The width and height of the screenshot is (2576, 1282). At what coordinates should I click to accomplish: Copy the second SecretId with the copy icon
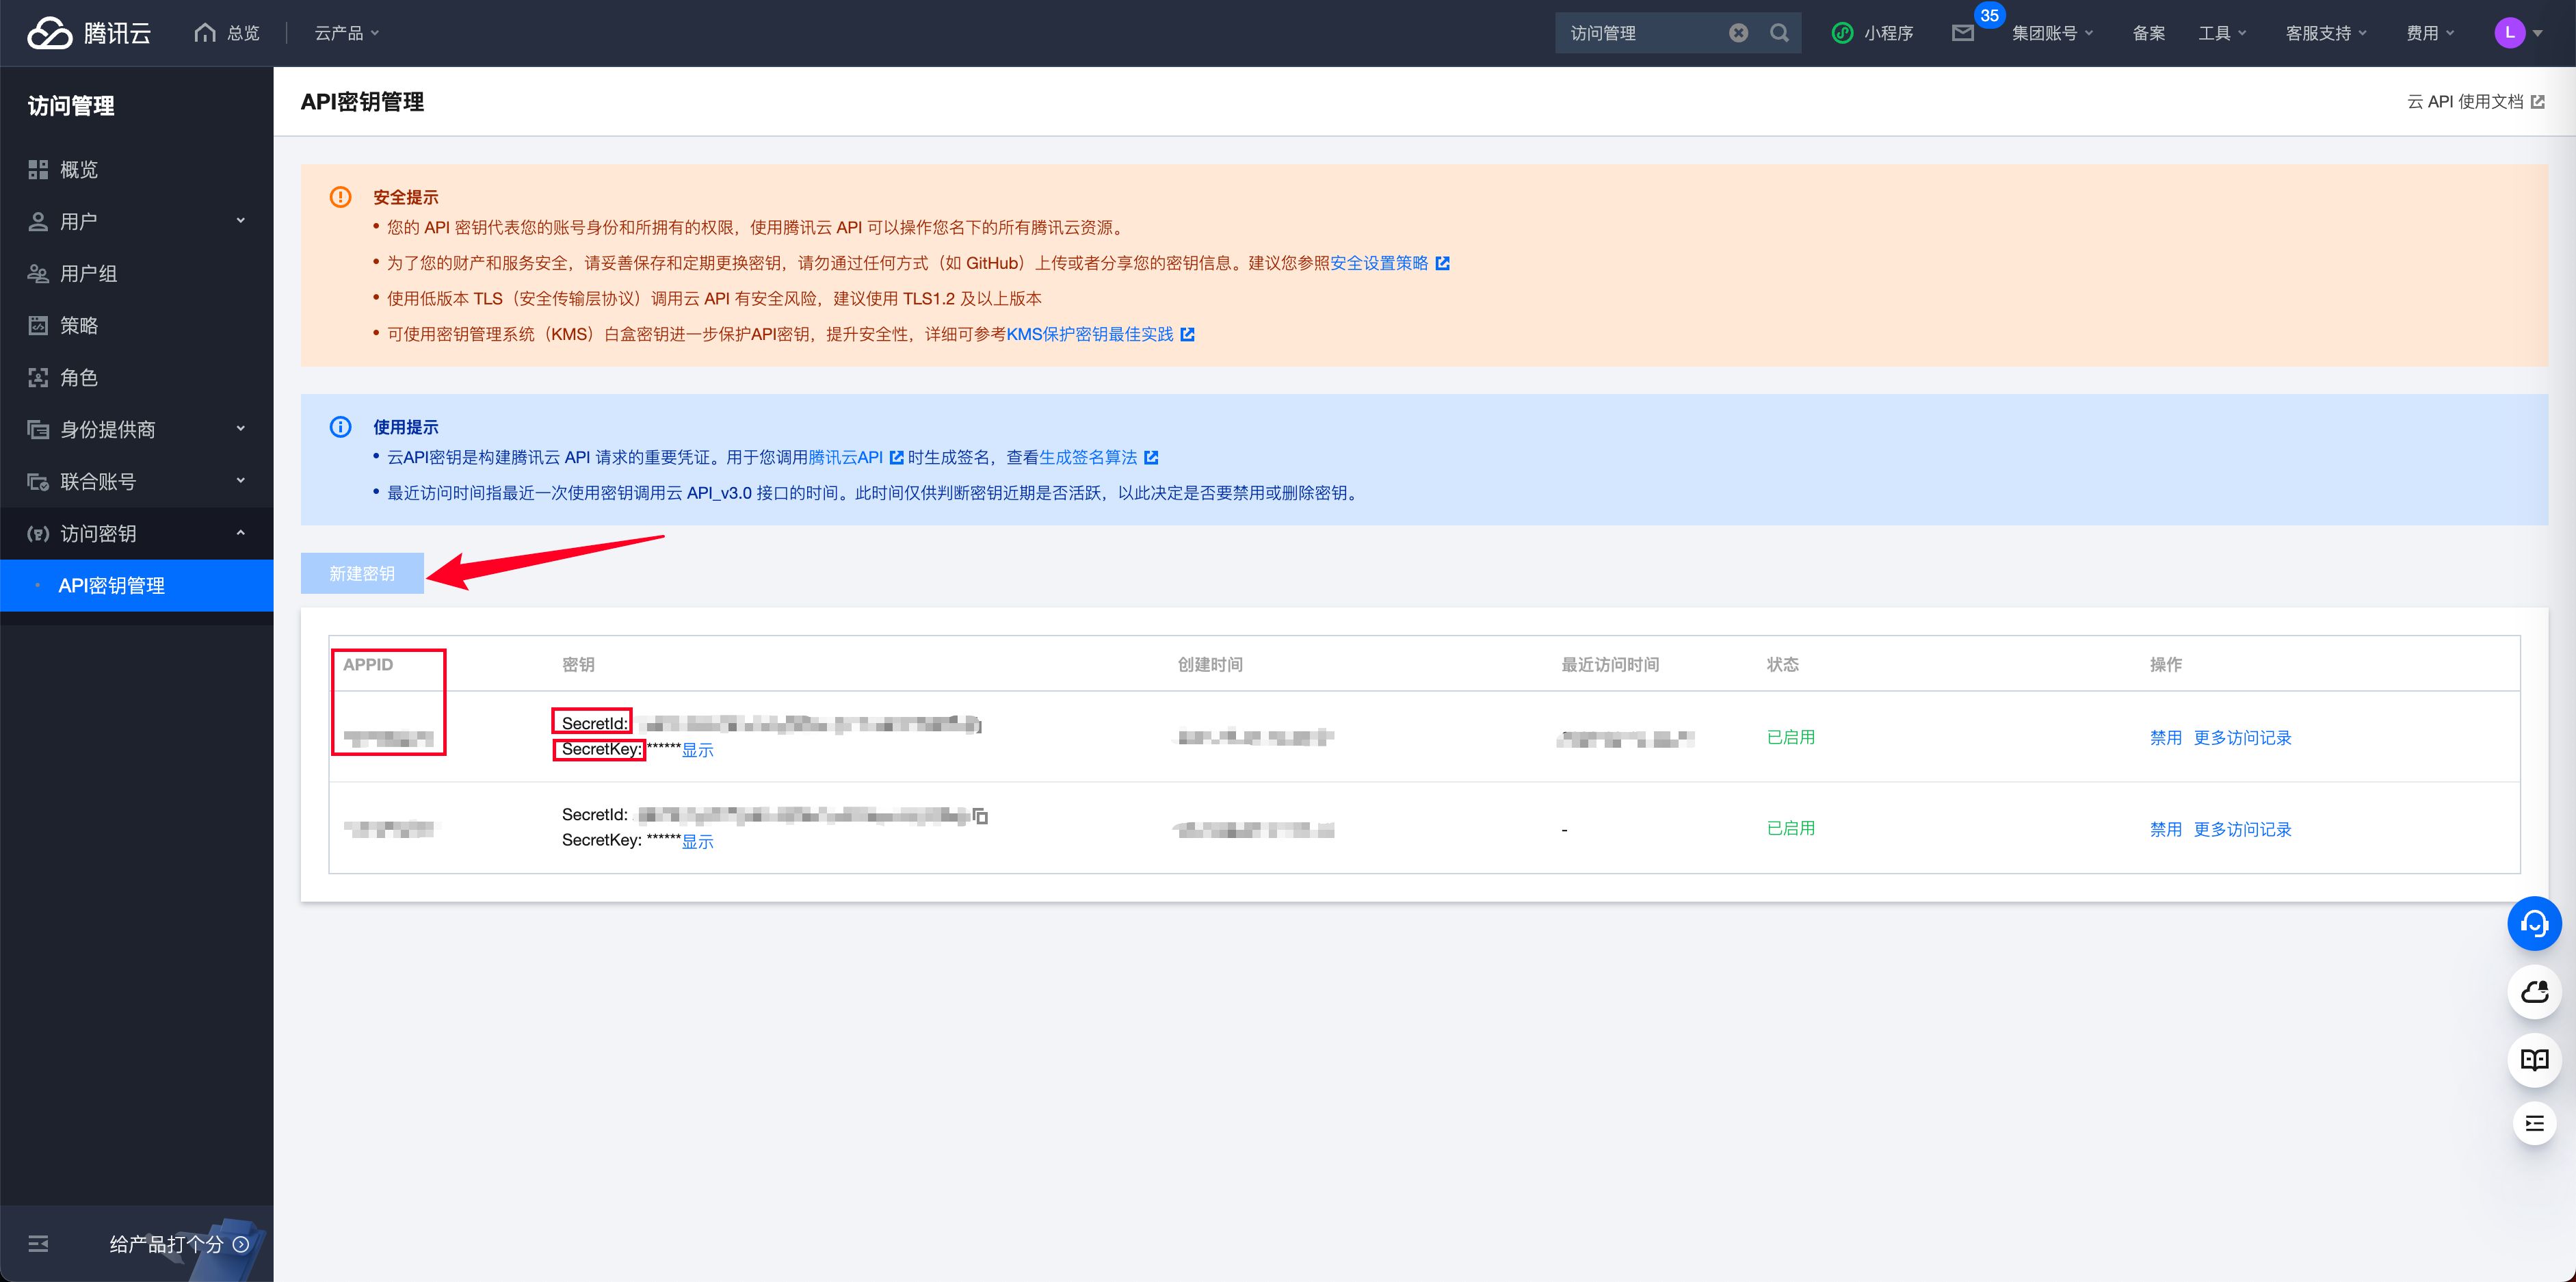click(981, 817)
